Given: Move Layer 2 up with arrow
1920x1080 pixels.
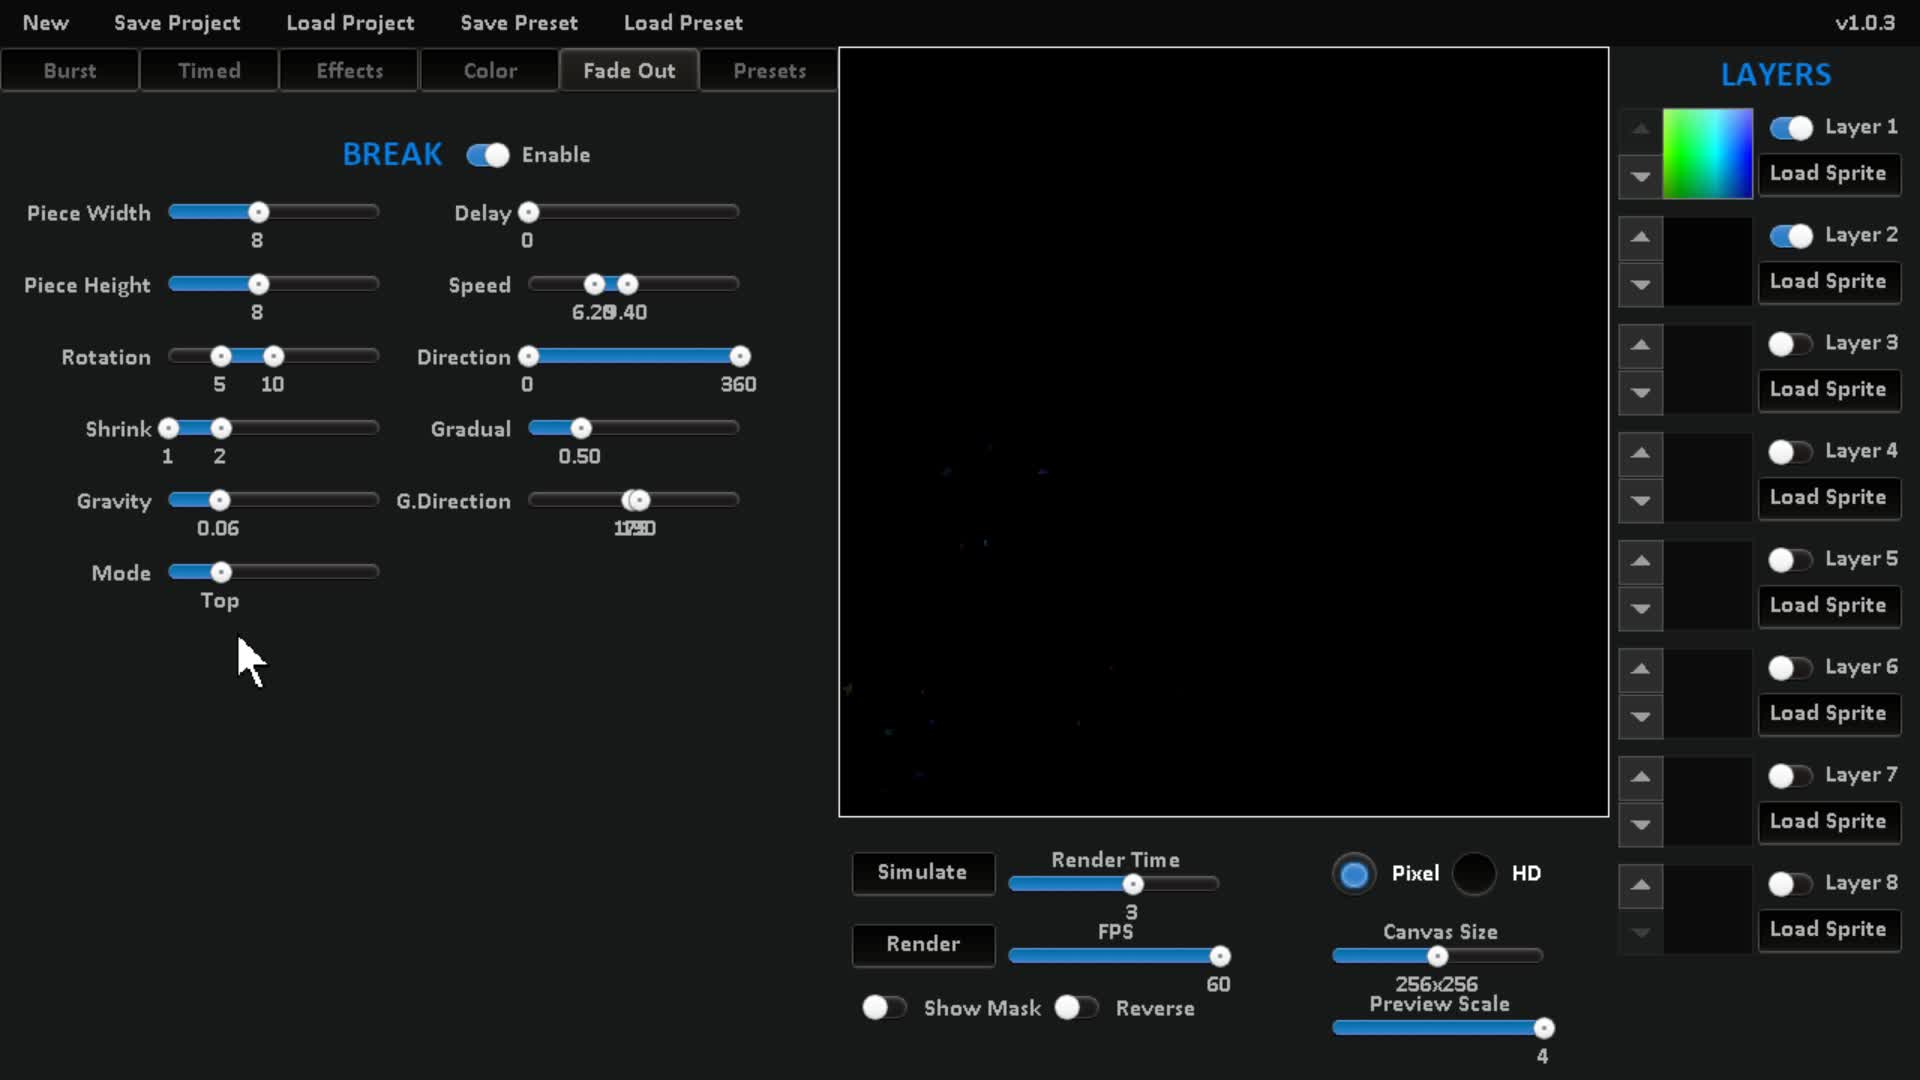Looking at the screenshot, I should click(x=1640, y=237).
